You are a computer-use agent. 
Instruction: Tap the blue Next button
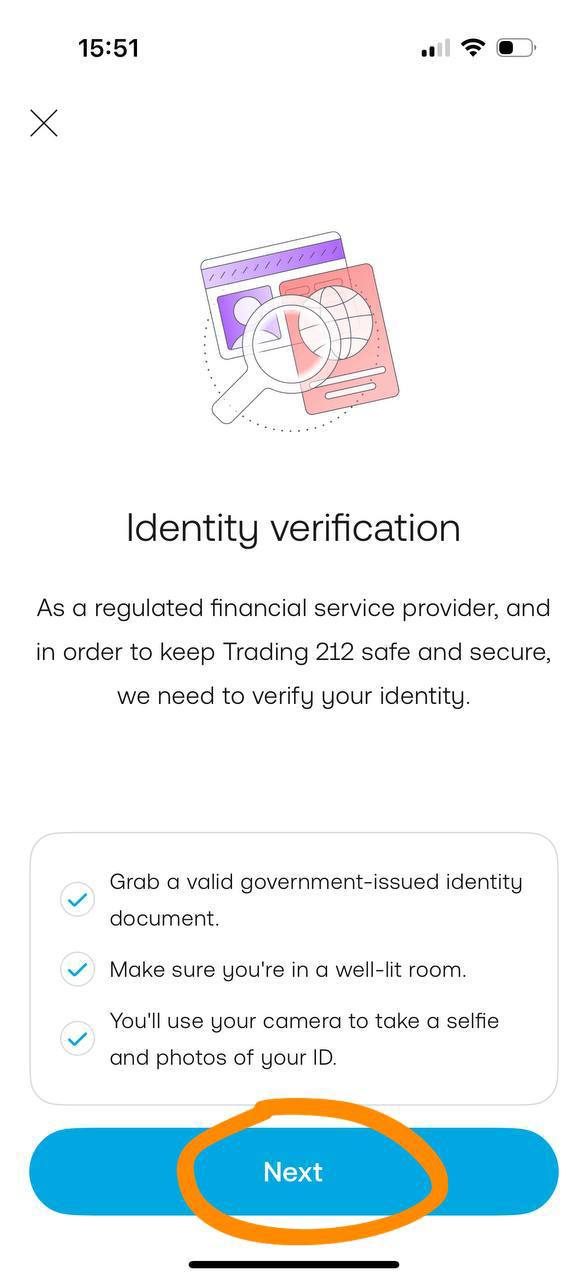point(293,1172)
